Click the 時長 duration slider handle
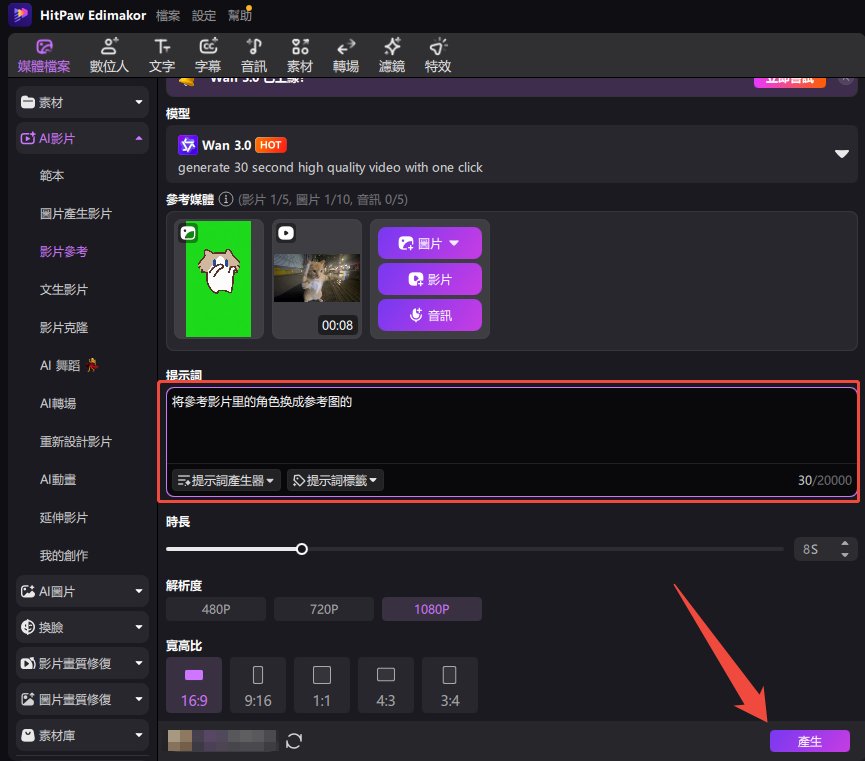The image size is (865, 761). [302, 549]
